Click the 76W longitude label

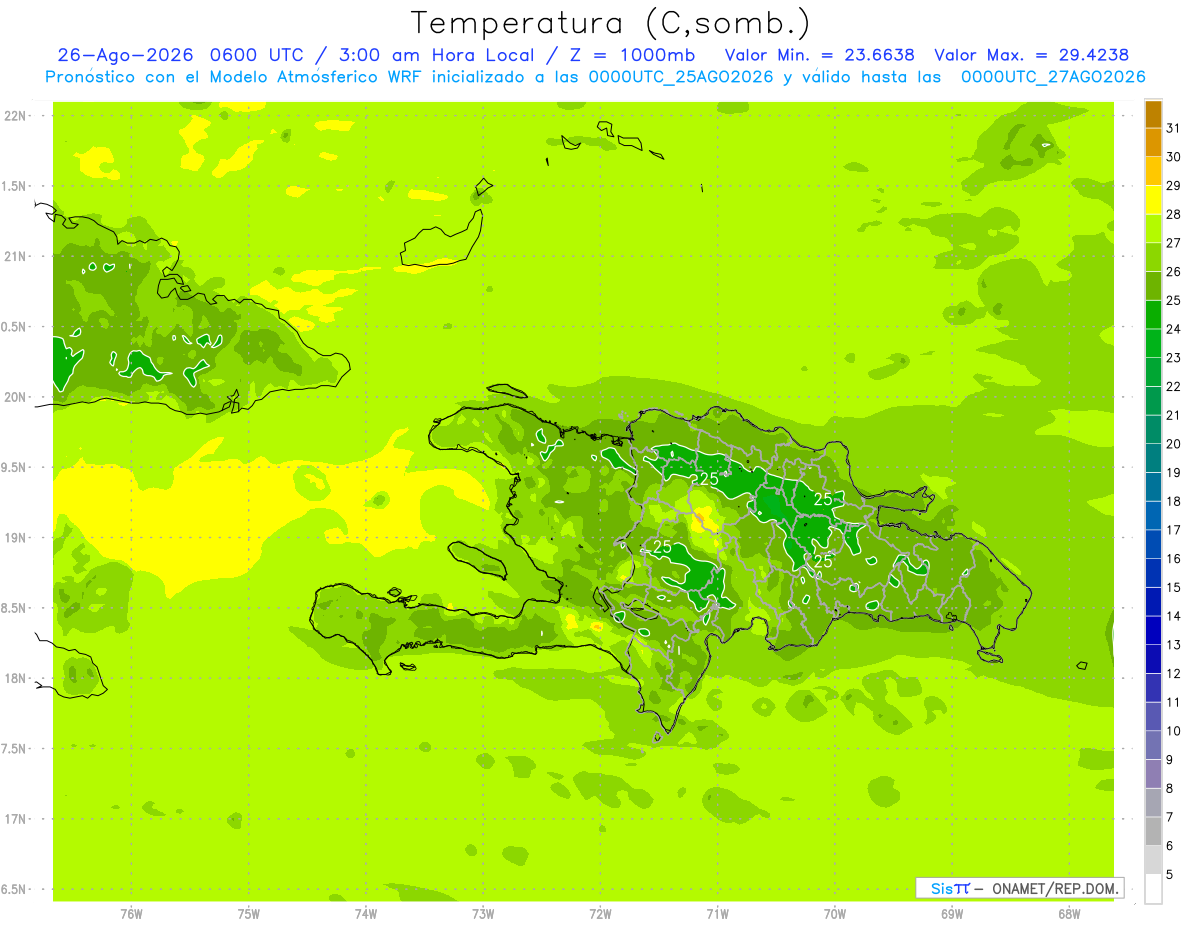point(131,914)
